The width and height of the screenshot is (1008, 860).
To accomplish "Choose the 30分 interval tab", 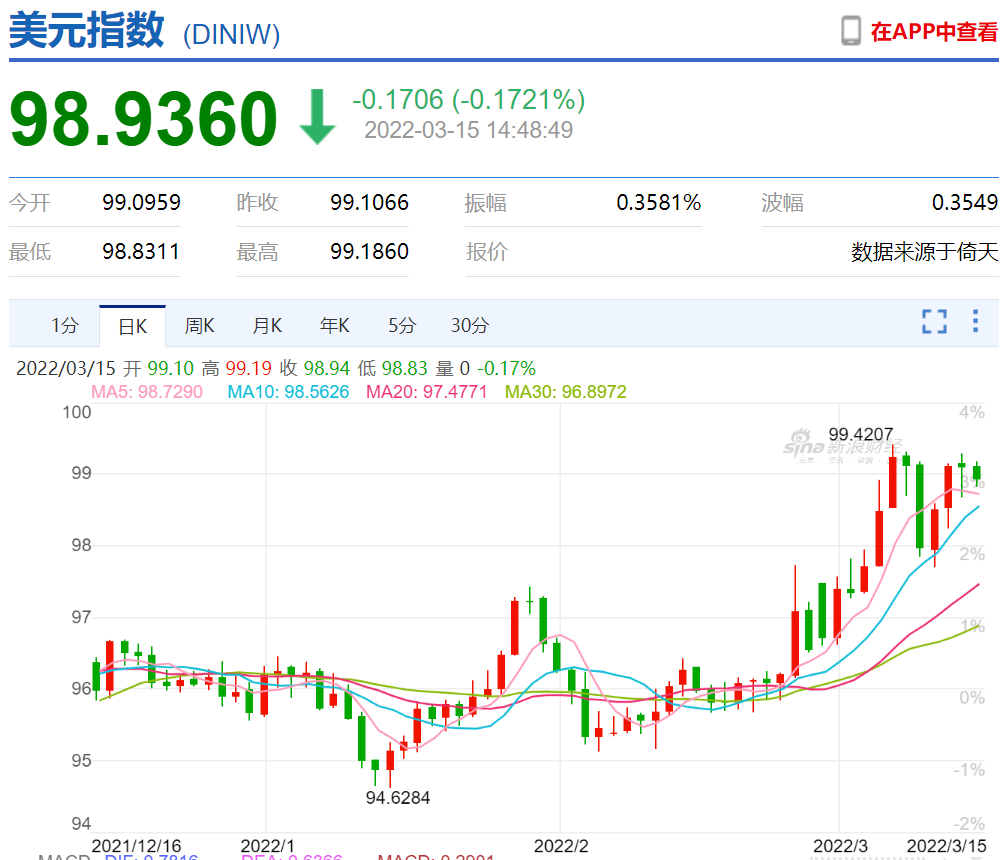I will pos(470,325).
